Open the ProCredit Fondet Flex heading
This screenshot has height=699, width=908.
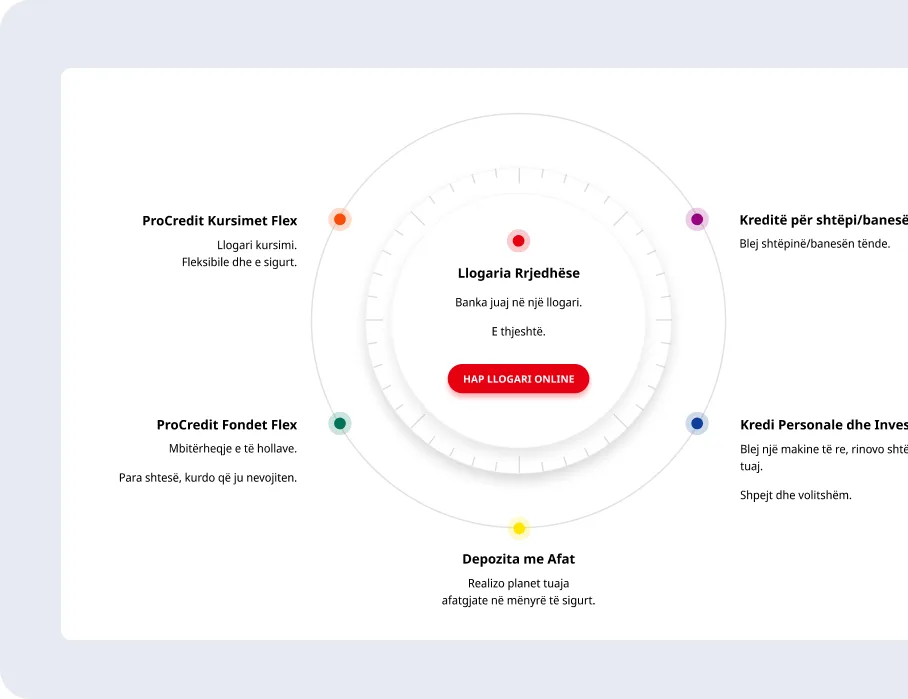[226, 424]
